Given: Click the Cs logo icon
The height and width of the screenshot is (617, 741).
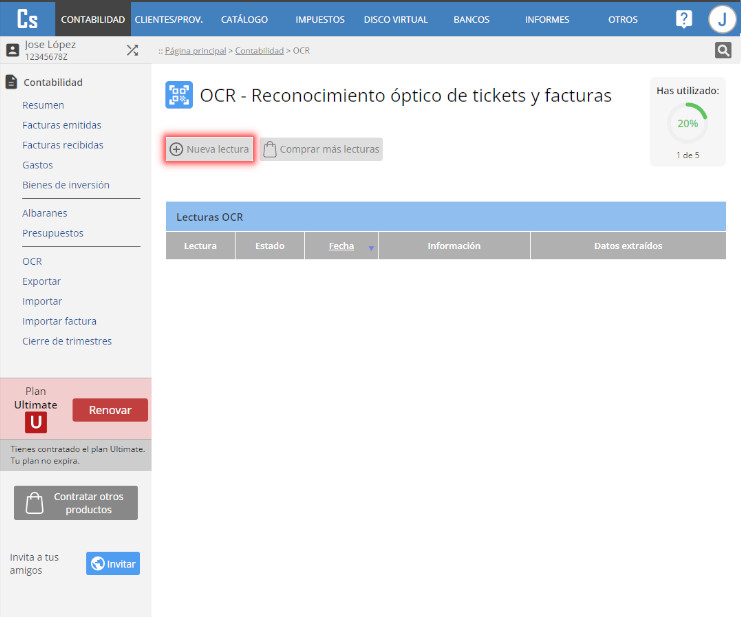Looking at the screenshot, I should pos(27,19).
